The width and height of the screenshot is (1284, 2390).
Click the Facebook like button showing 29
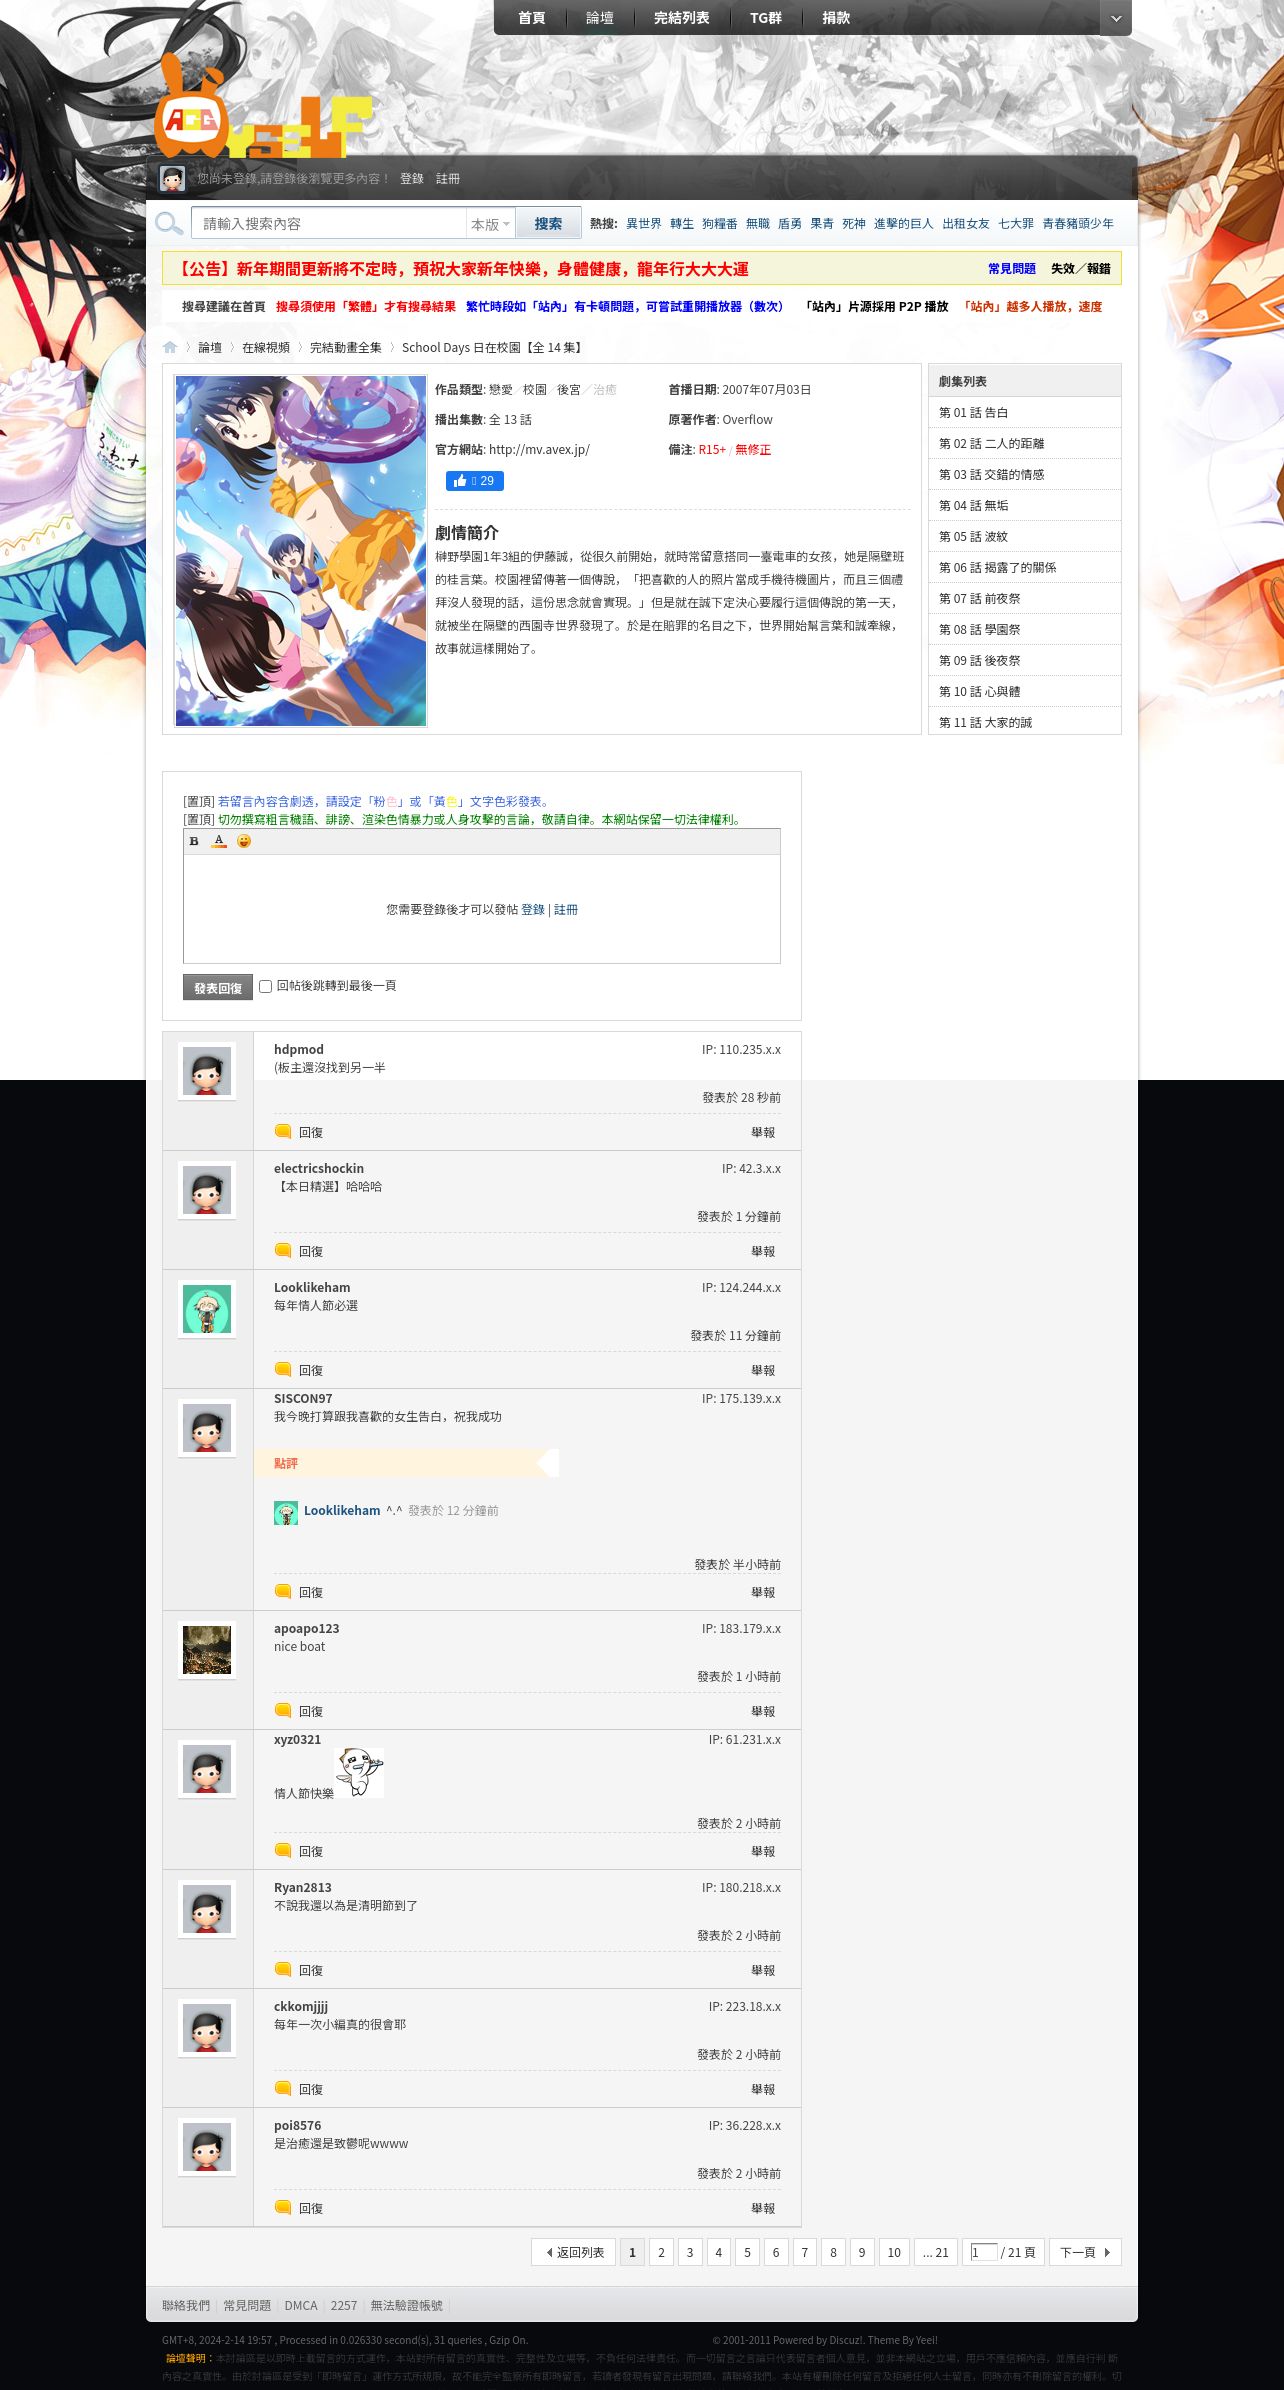click(x=474, y=481)
